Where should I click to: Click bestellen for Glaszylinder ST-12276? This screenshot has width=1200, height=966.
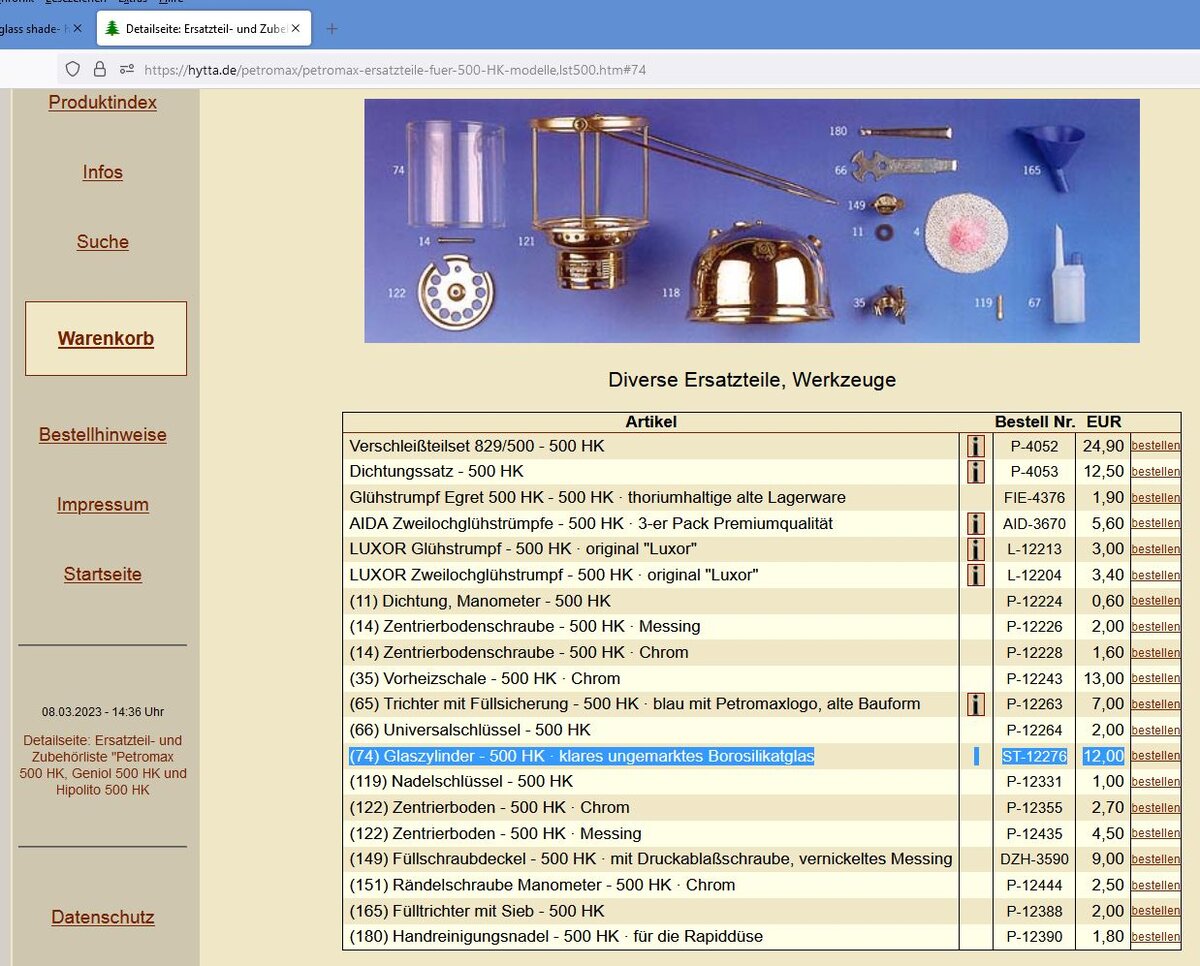(x=1155, y=756)
